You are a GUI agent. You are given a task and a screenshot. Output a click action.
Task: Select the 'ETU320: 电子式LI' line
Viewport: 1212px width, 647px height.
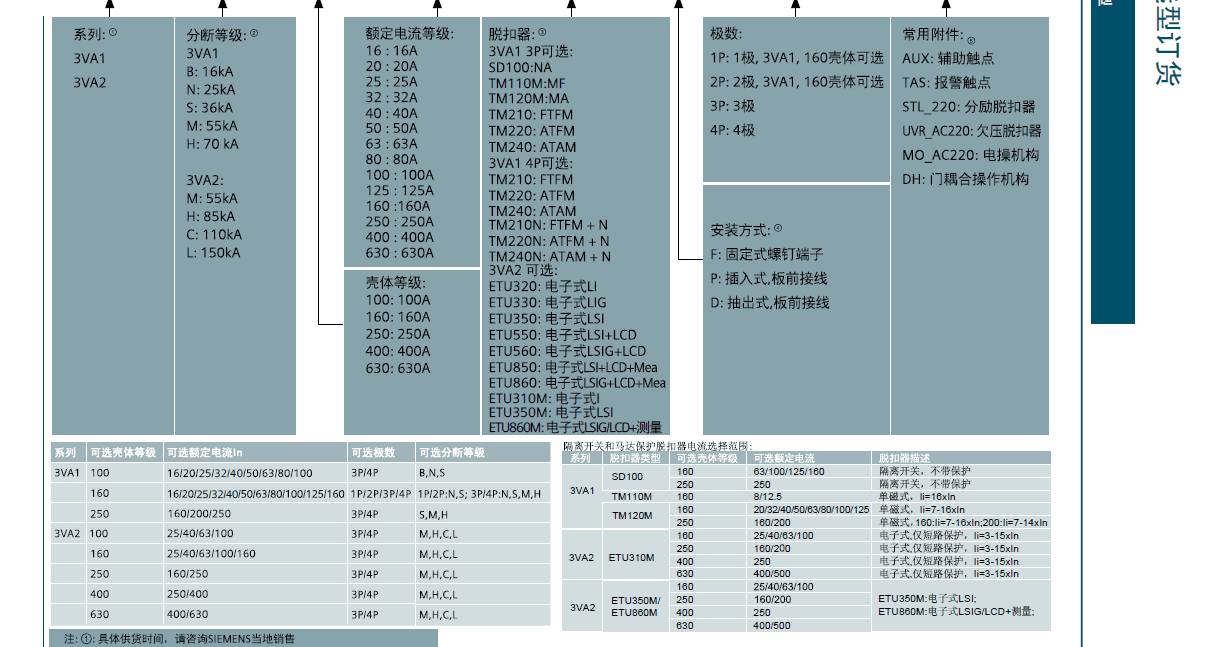[543, 287]
